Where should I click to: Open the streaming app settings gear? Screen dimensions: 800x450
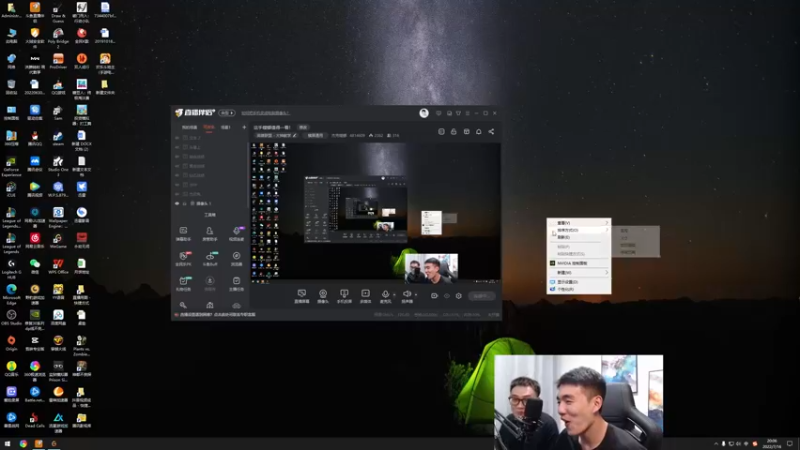[x=459, y=296]
